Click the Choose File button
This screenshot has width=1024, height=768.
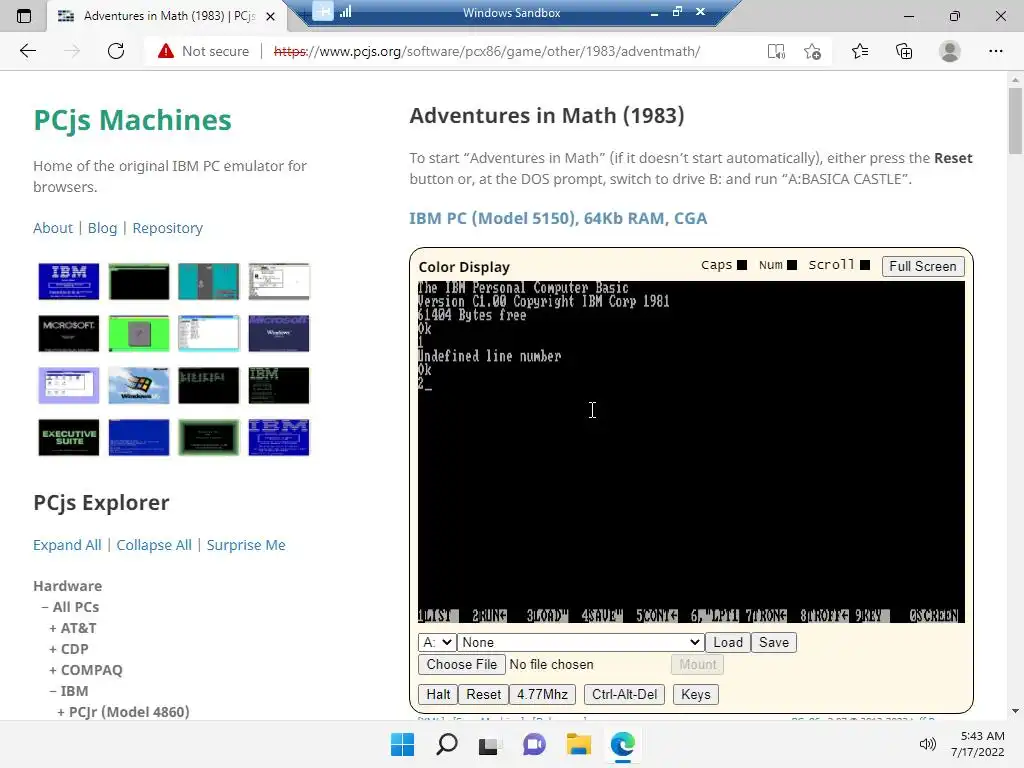(462, 665)
